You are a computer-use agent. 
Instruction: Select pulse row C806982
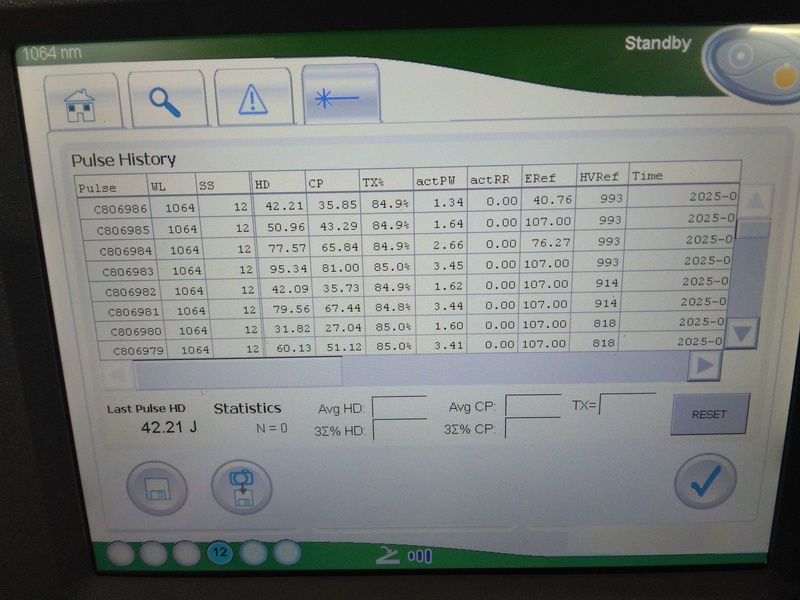pyautogui.click(x=410, y=286)
